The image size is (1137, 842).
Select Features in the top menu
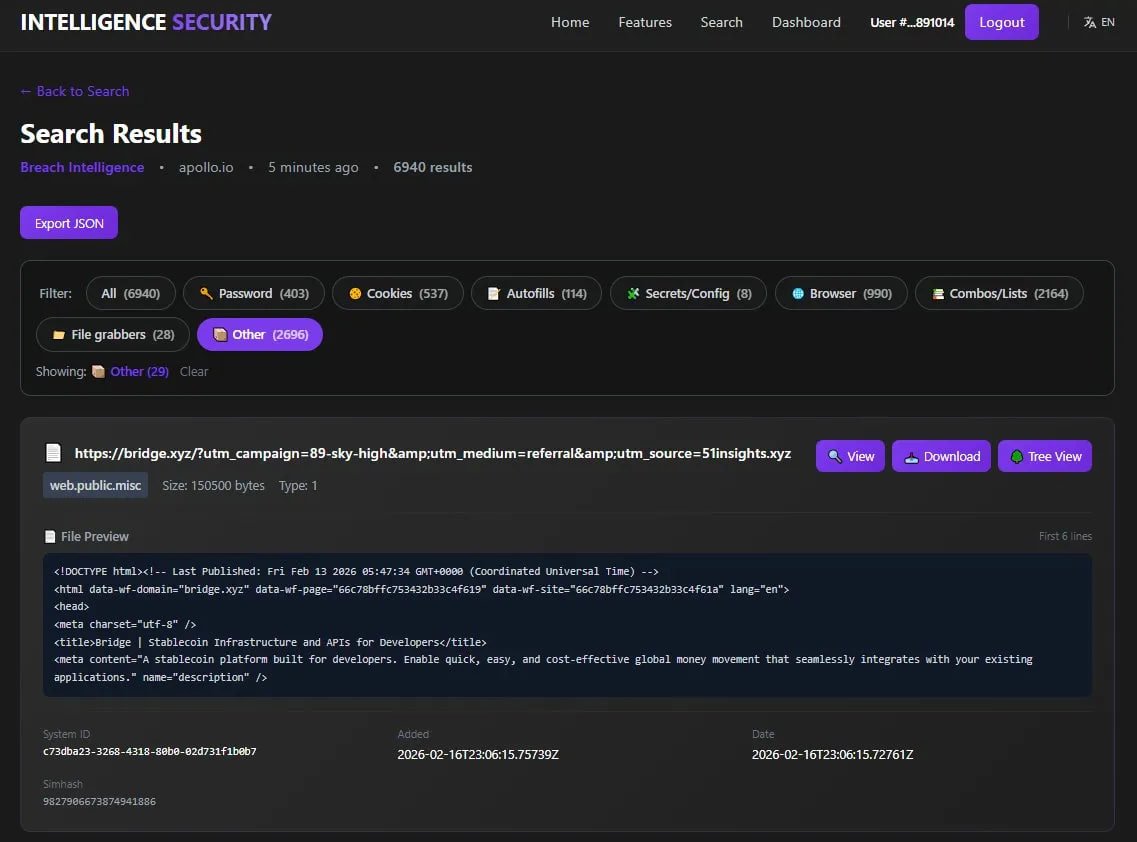[x=645, y=21]
